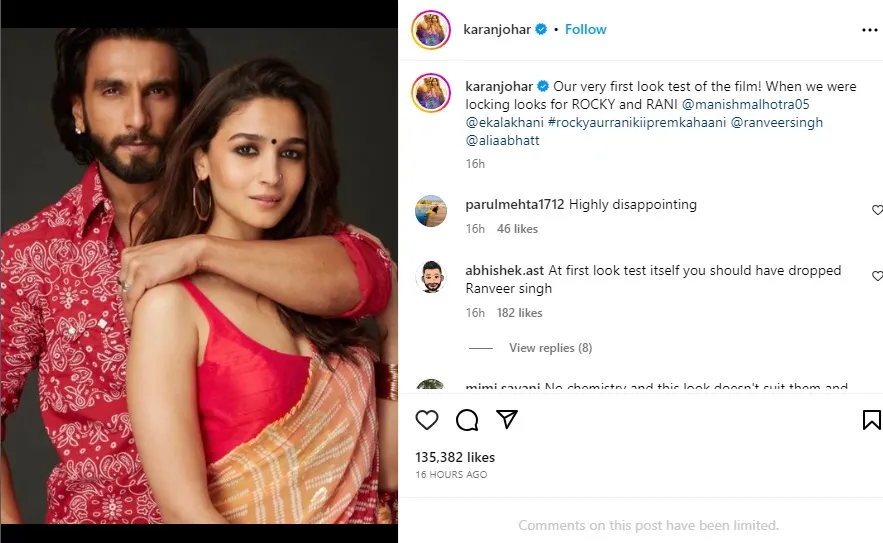This screenshot has height=543, width=883.
Task: Open the @aliaabhatt mention
Action: pos(502,141)
